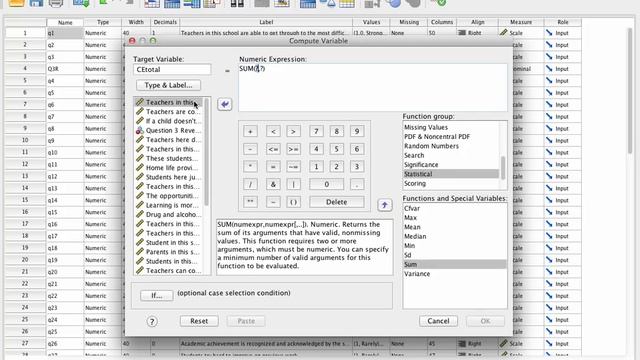Viewport: 640px width, 360px height.
Task: Click the ampersand AND operator key
Action: click(x=273, y=184)
